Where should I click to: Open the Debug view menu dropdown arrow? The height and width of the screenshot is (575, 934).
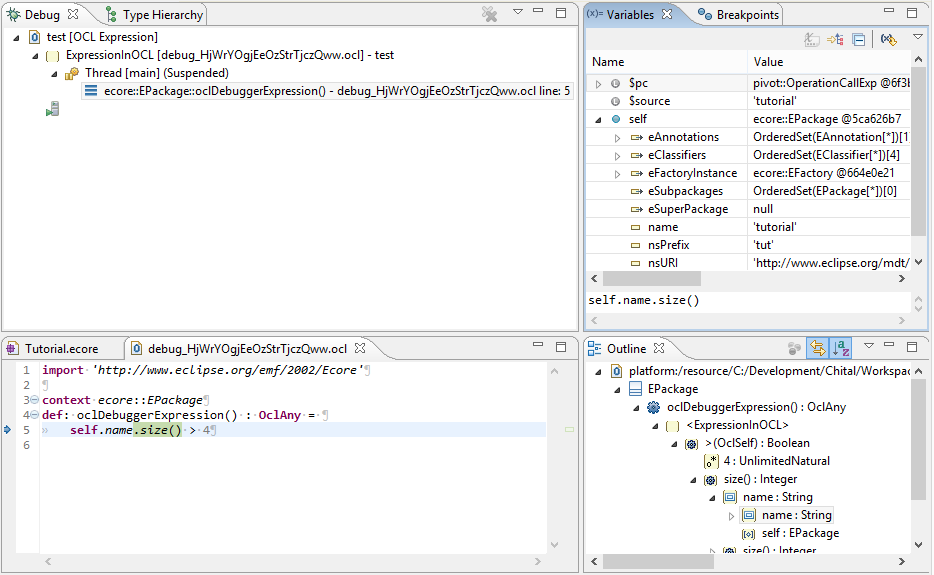(x=518, y=11)
